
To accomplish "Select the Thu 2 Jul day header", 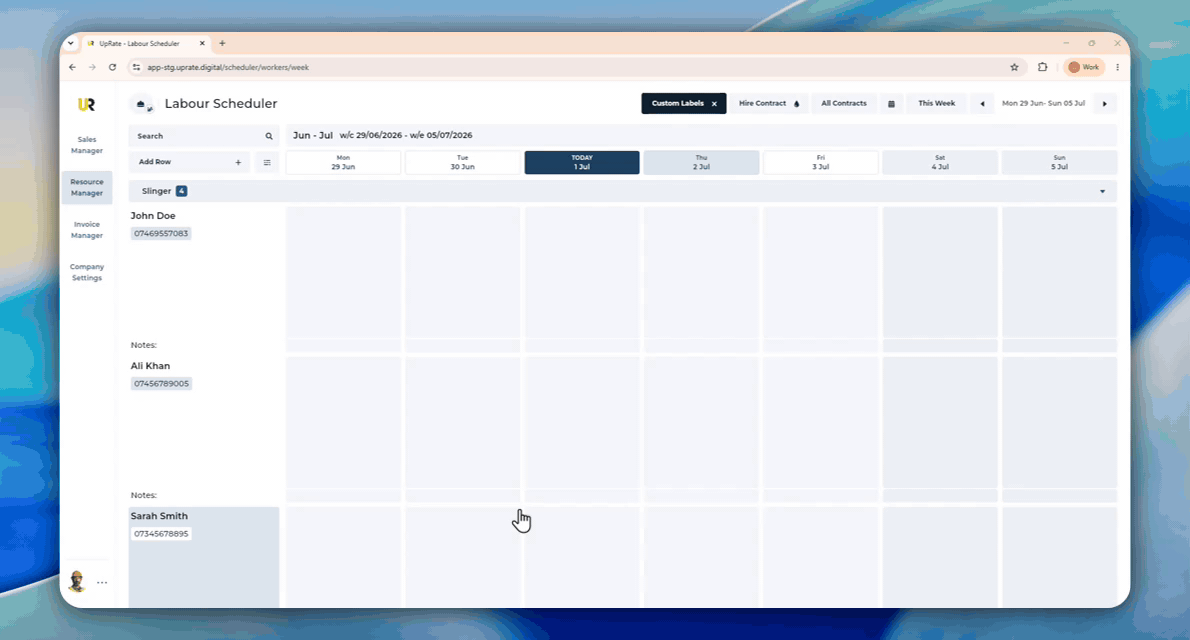I will [x=701, y=162].
